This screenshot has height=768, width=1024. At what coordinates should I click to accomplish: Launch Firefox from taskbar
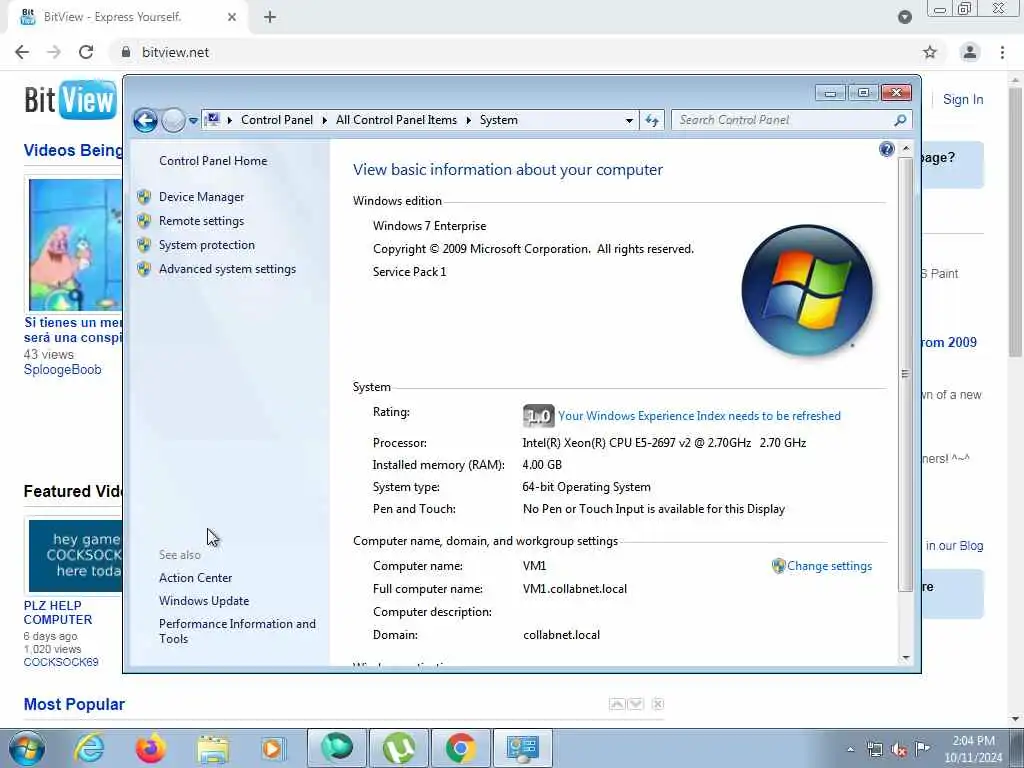pyautogui.click(x=150, y=748)
